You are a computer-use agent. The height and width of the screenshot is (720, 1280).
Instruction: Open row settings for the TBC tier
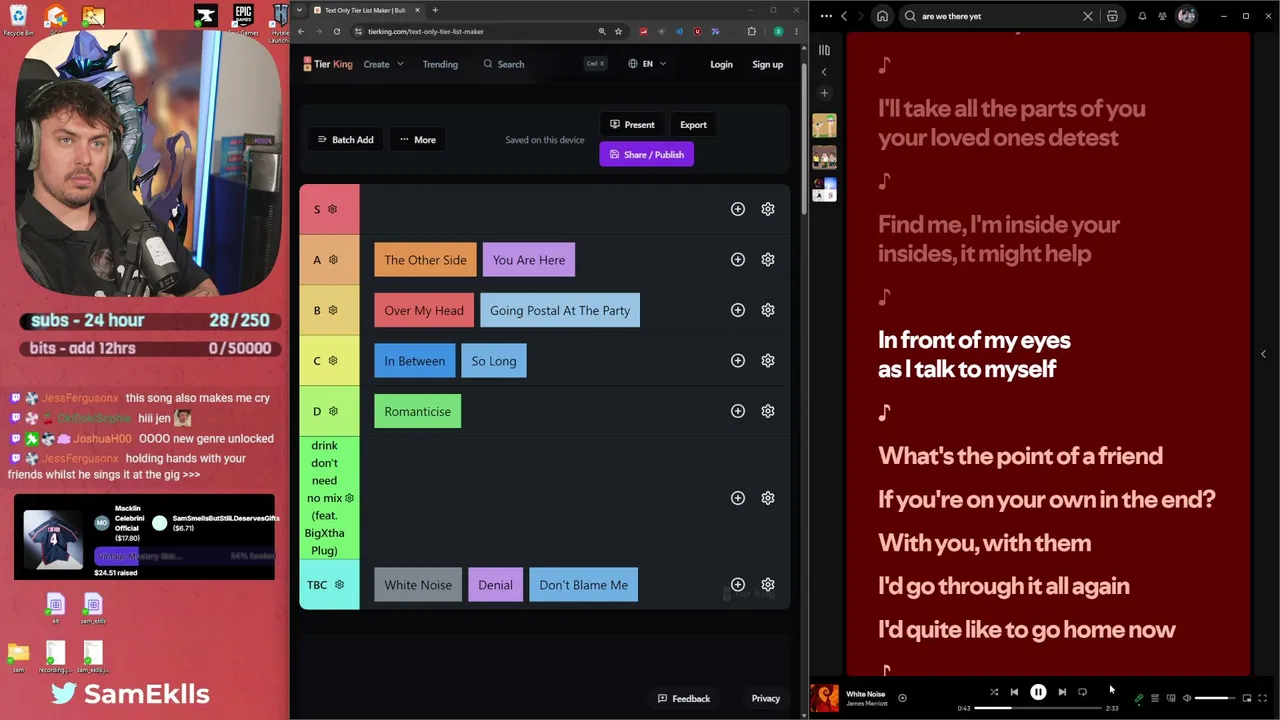click(768, 585)
